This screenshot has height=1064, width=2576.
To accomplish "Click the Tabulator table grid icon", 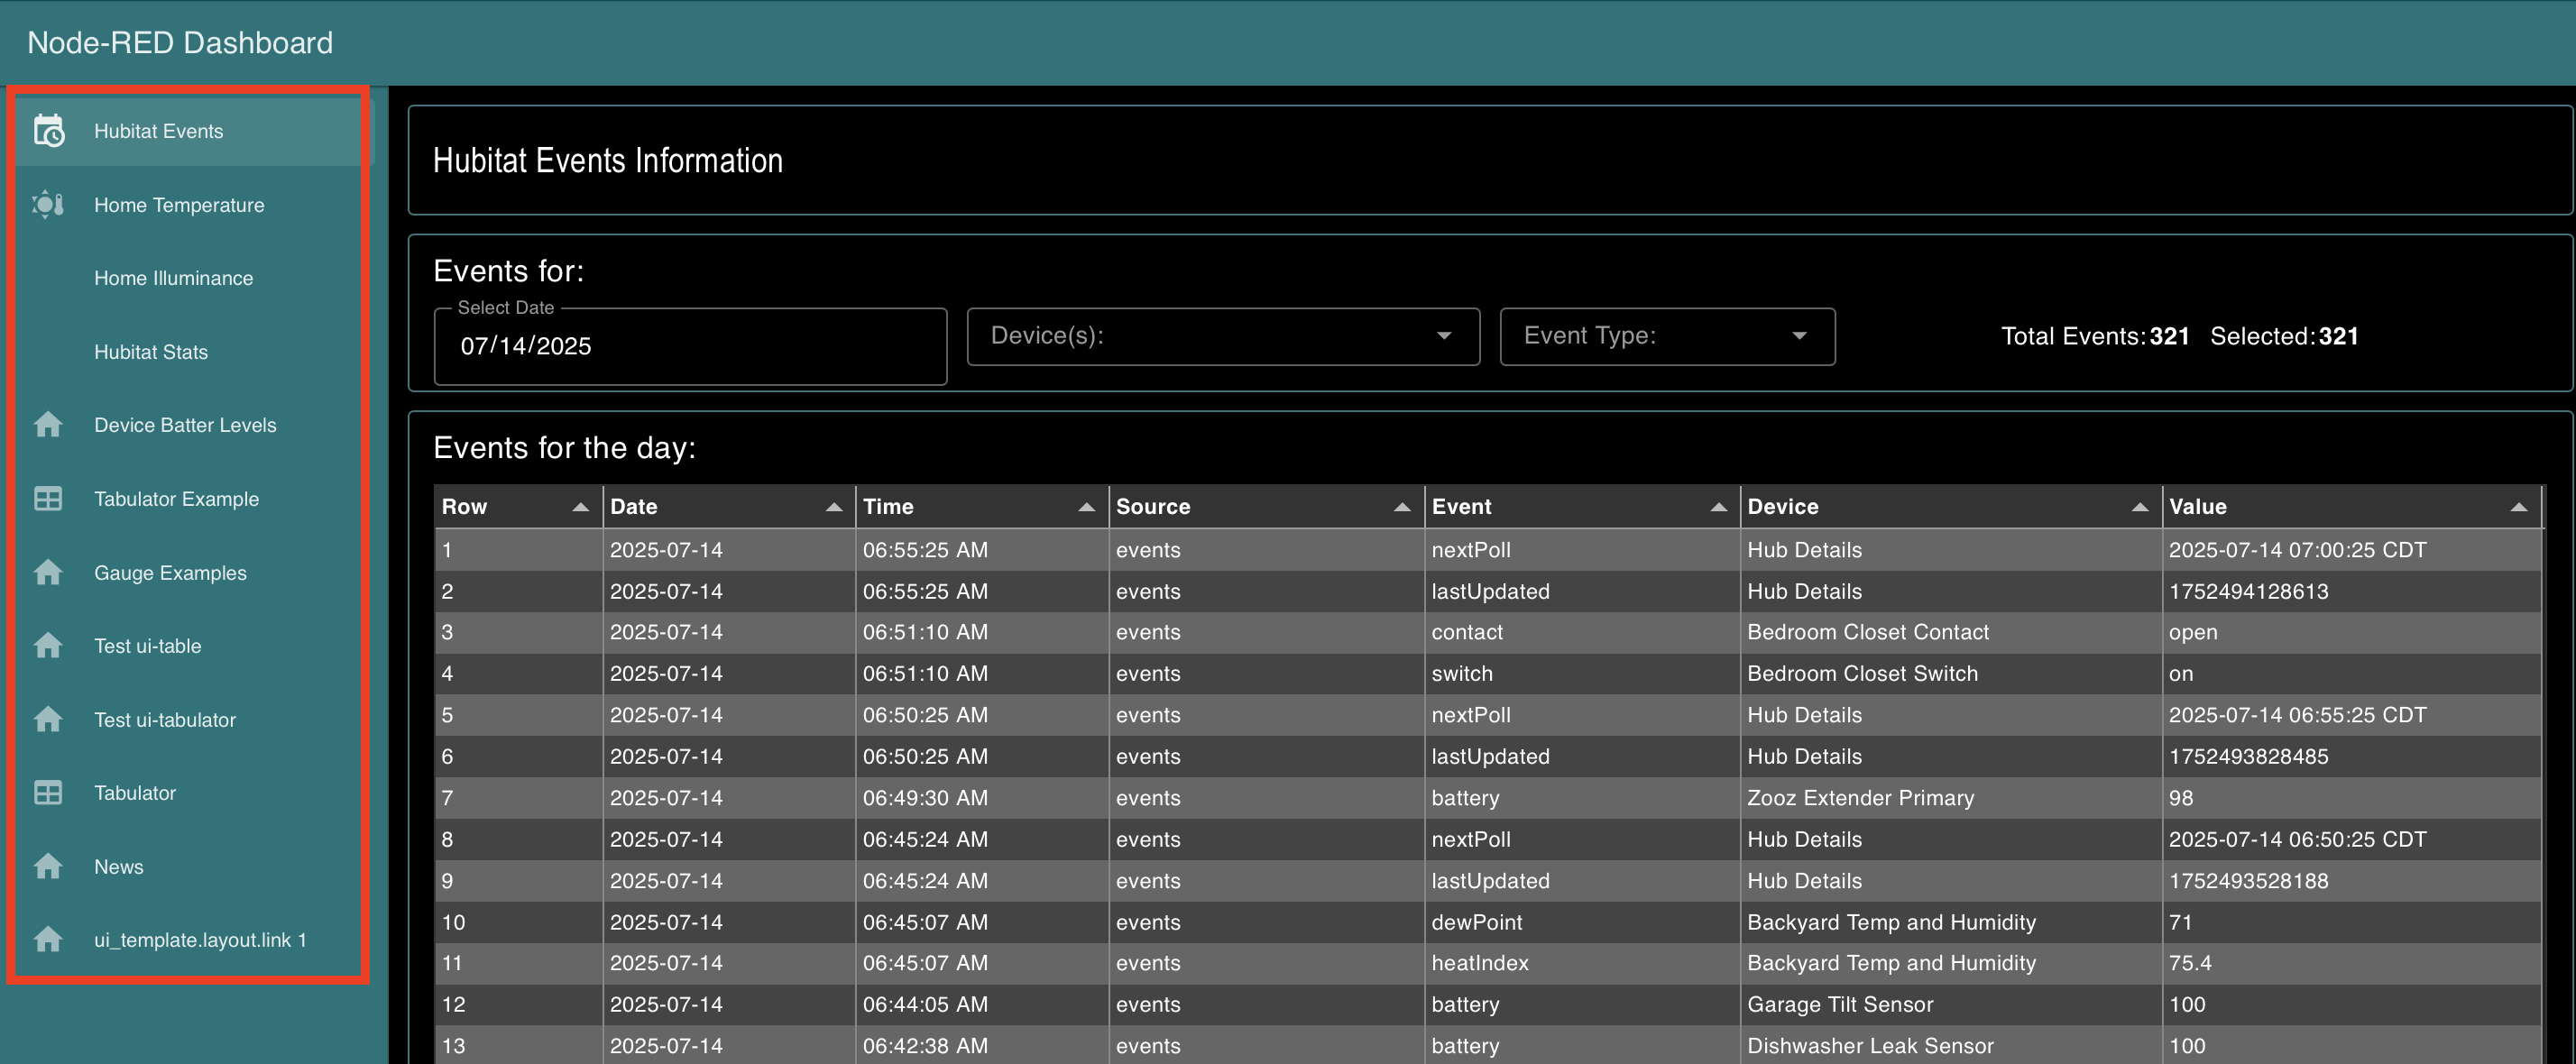I will pos(48,793).
